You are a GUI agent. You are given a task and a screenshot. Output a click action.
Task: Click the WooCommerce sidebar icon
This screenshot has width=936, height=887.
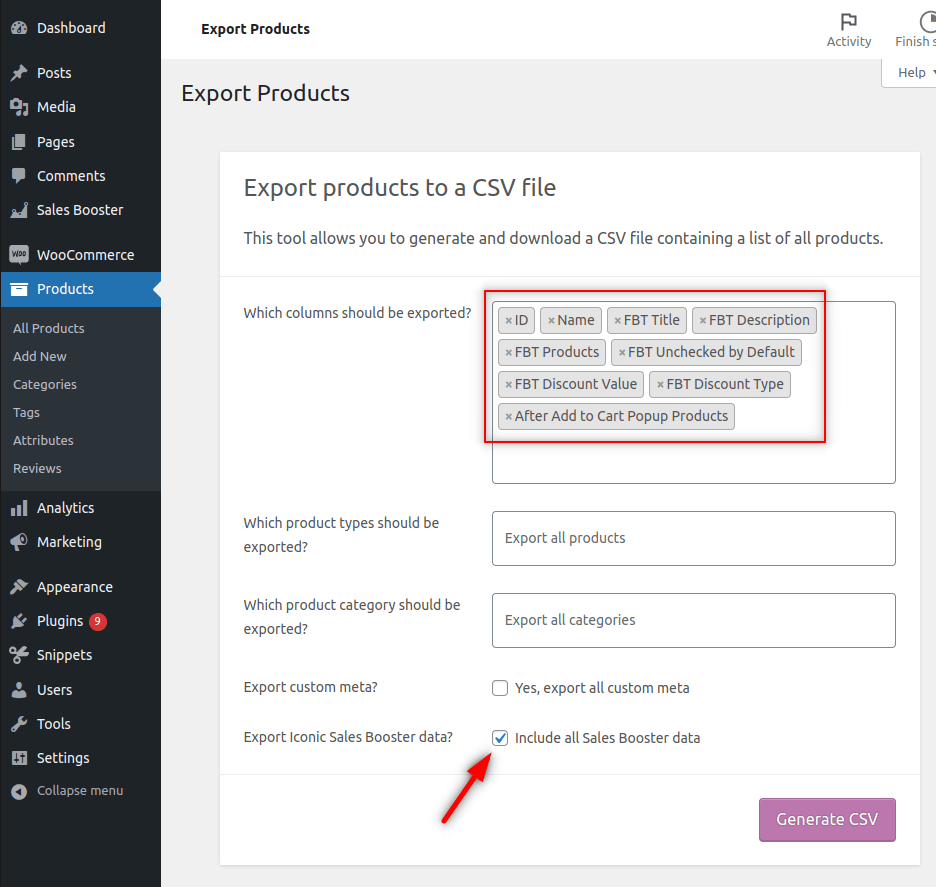[x=22, y=254]
